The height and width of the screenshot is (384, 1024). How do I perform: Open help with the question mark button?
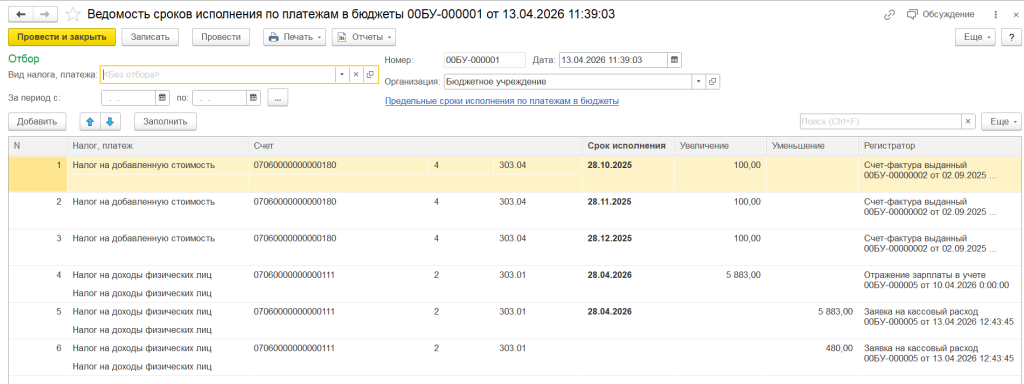click(x=1011, y=37)
